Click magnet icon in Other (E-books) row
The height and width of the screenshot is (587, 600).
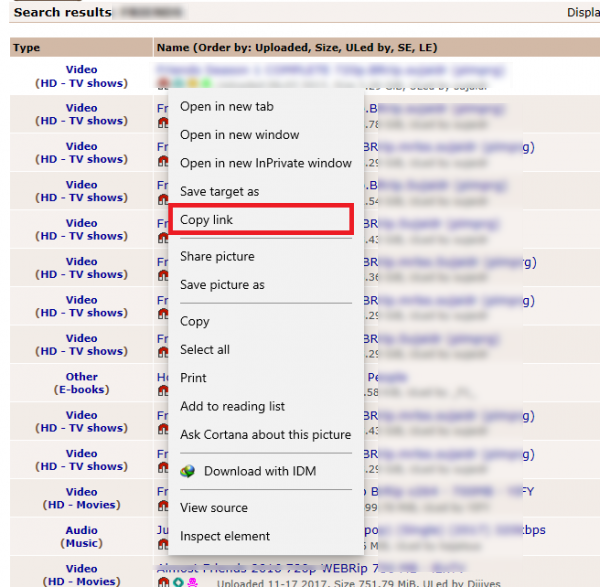[x=163, y=391]
